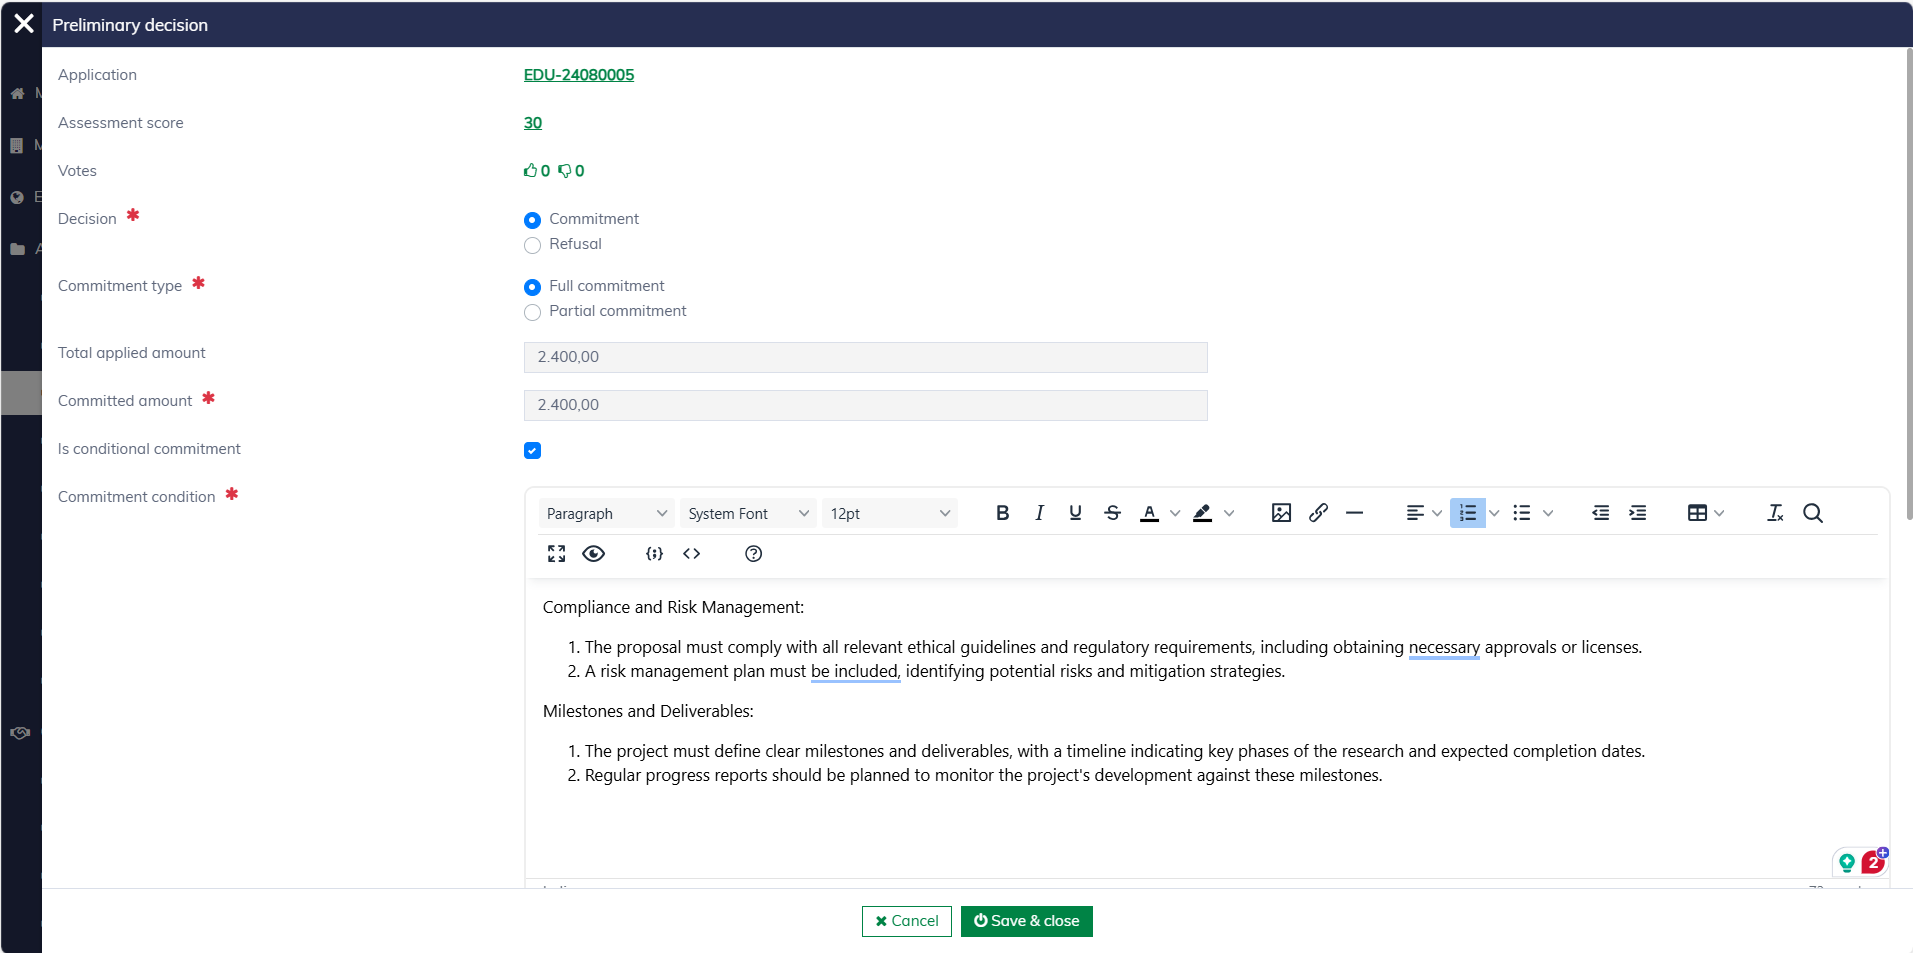This screenshot has width=1913, height=953.
Task: Clear formatting using the Tx icon
Action: pyautogui.click(x=1775, y=513)
